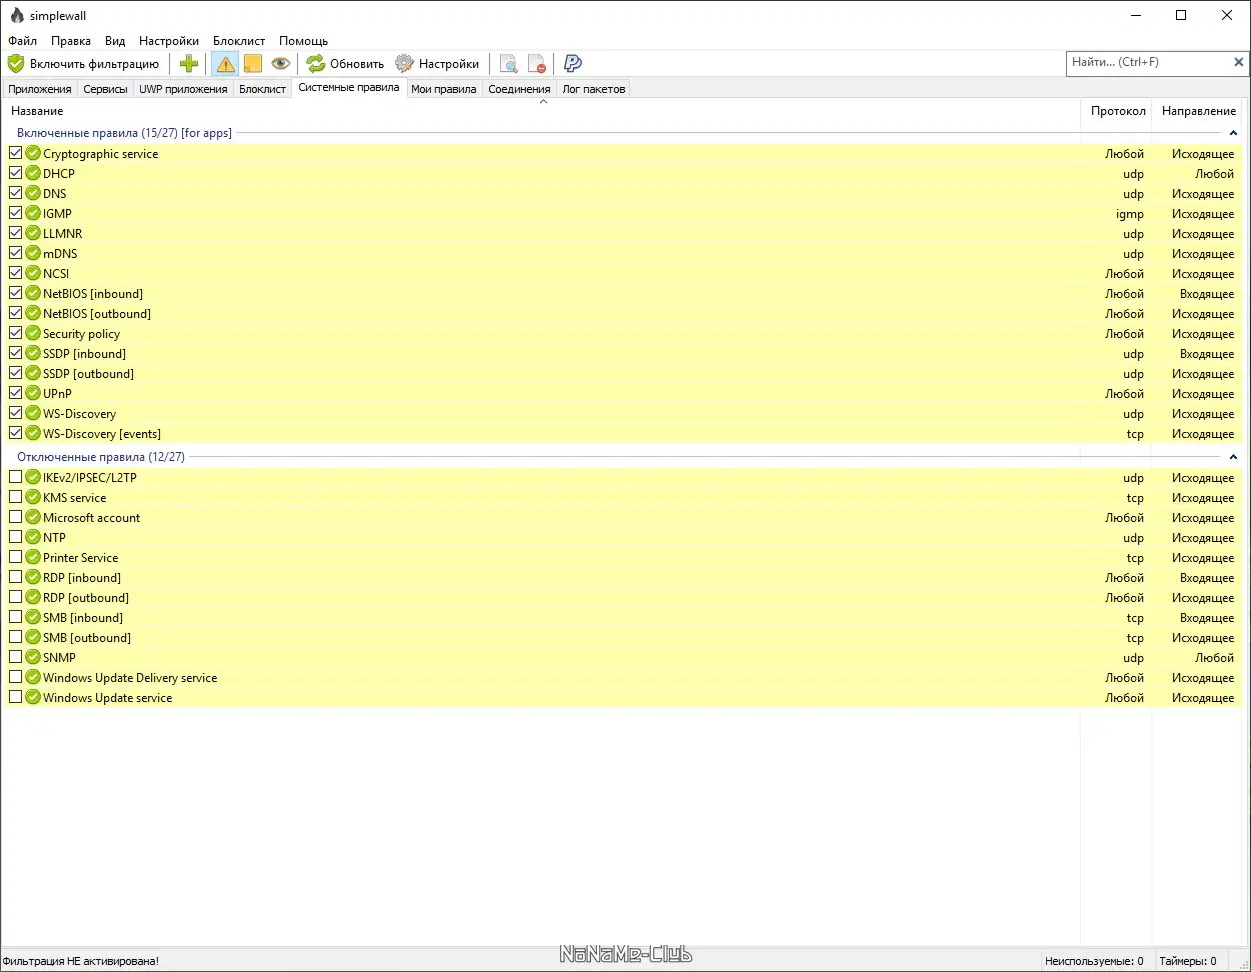The height and width of the screenshot is (972, 1251).
Task: Switch to the Блоклист tab
Action: 263,89
